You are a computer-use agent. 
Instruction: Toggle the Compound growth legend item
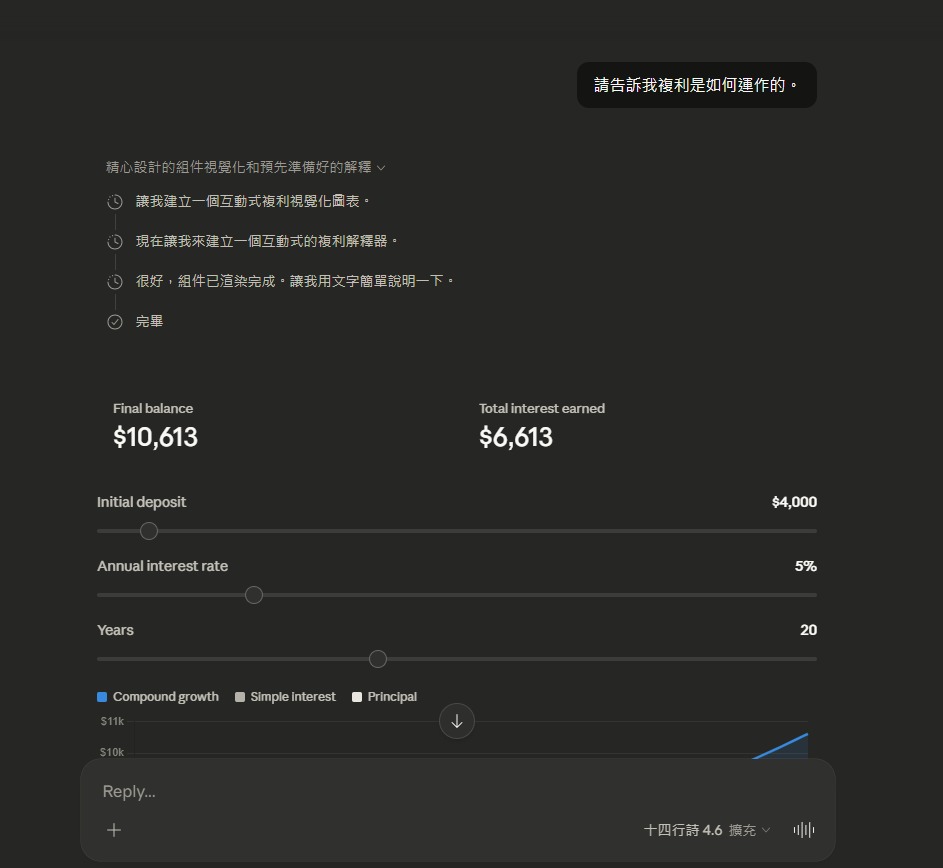click(158, 697)
